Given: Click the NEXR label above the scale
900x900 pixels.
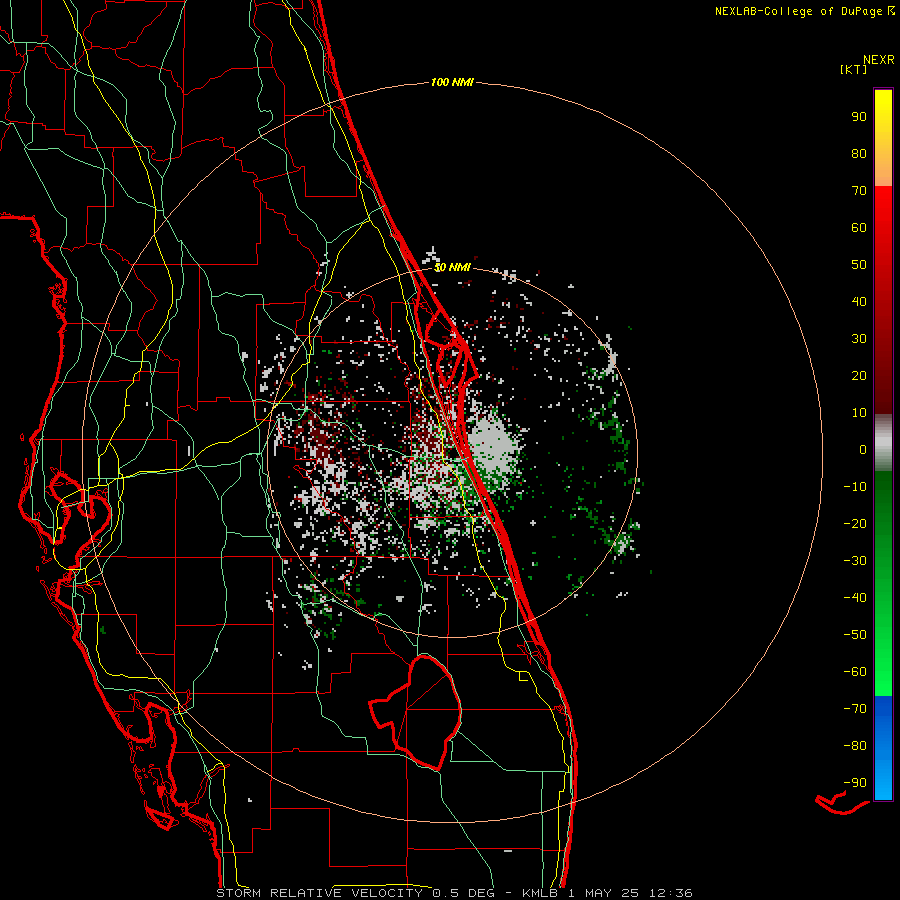Looking at the screenshot, I should (879, 60).
